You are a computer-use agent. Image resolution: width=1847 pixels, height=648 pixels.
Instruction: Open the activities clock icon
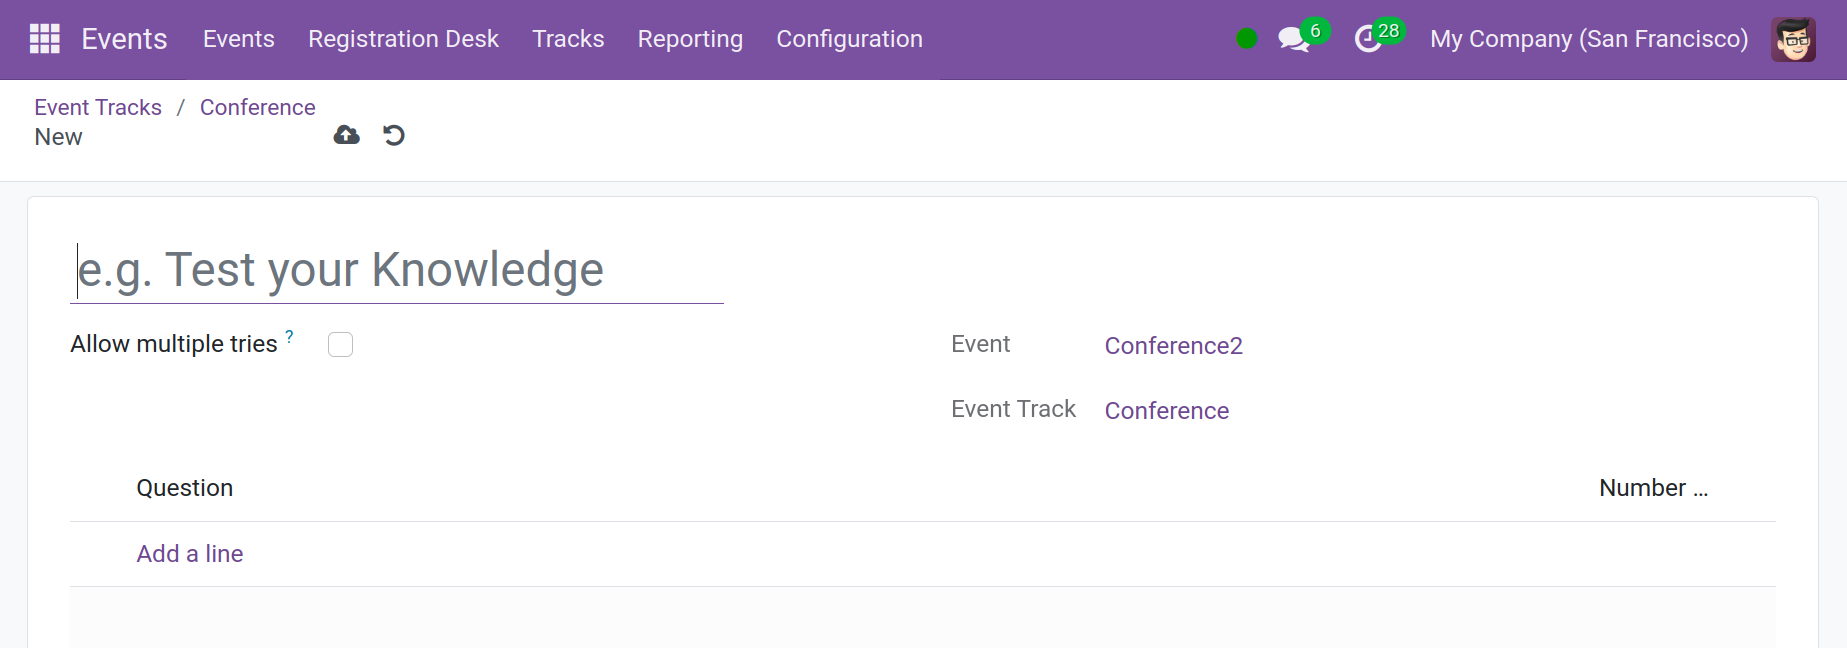tap(1367, 40)
